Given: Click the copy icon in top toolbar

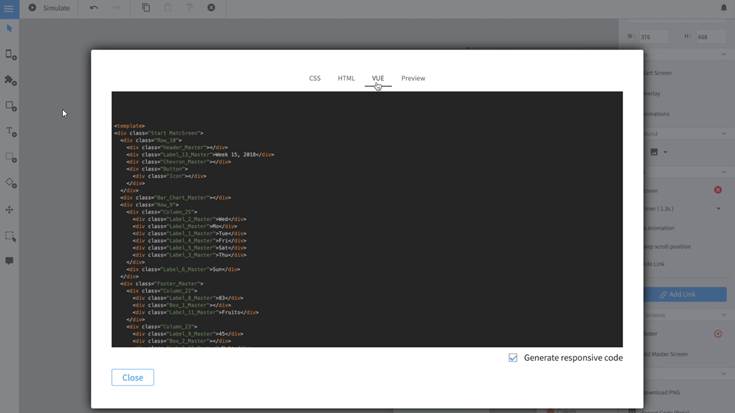Looking at the screenshot, I should click(x=146, y=8).
